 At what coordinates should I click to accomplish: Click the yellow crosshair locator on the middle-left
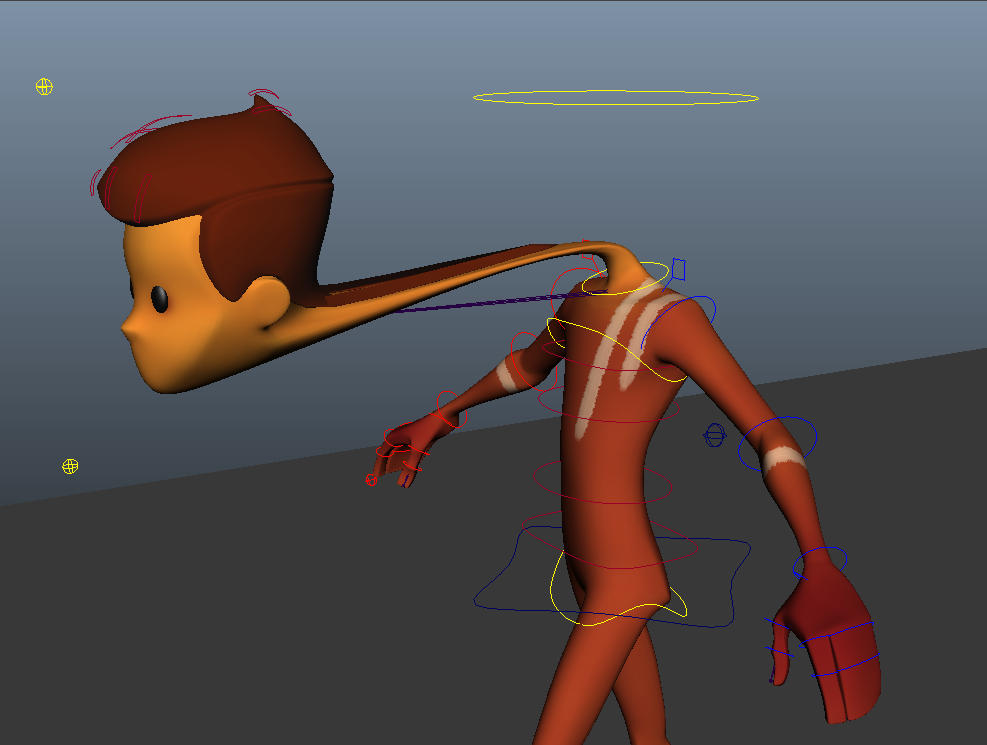click(x=70, y=465)
